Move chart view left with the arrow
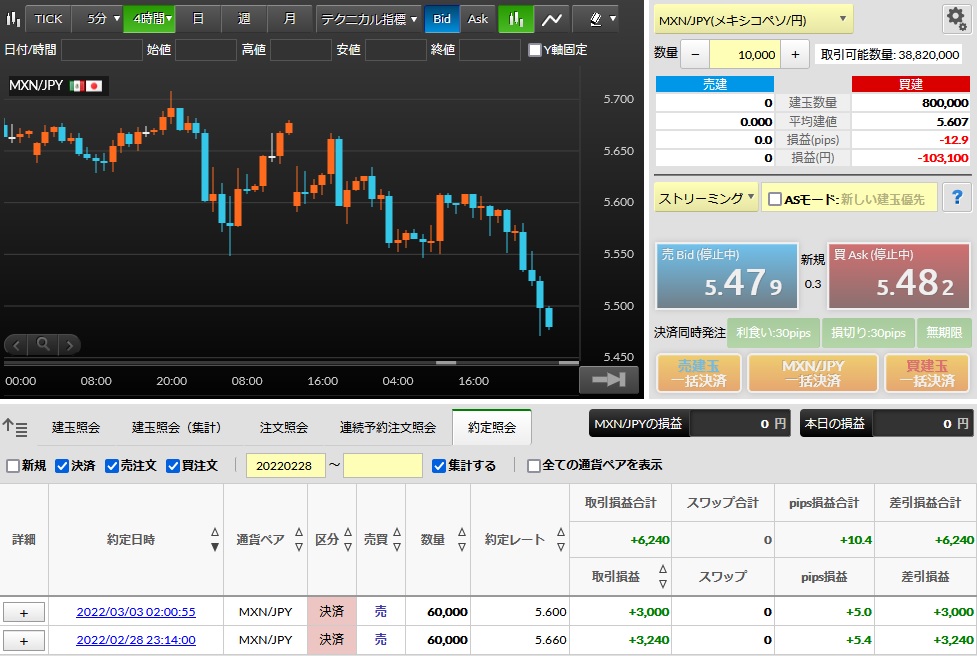977x656 pixels. [16, 345]
